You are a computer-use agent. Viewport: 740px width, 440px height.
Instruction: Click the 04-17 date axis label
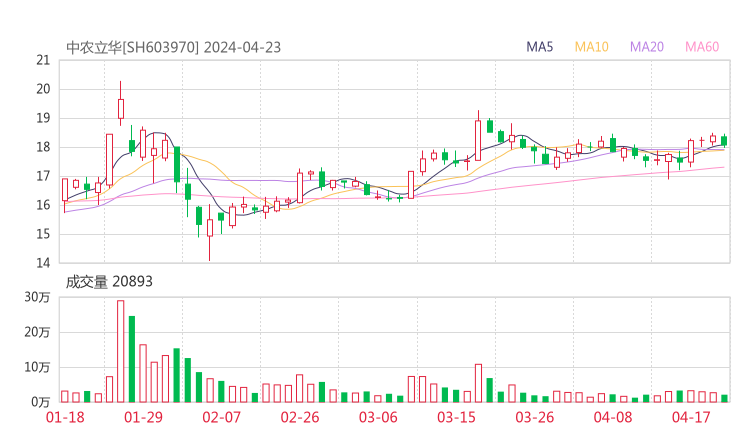tap(691, 417)
